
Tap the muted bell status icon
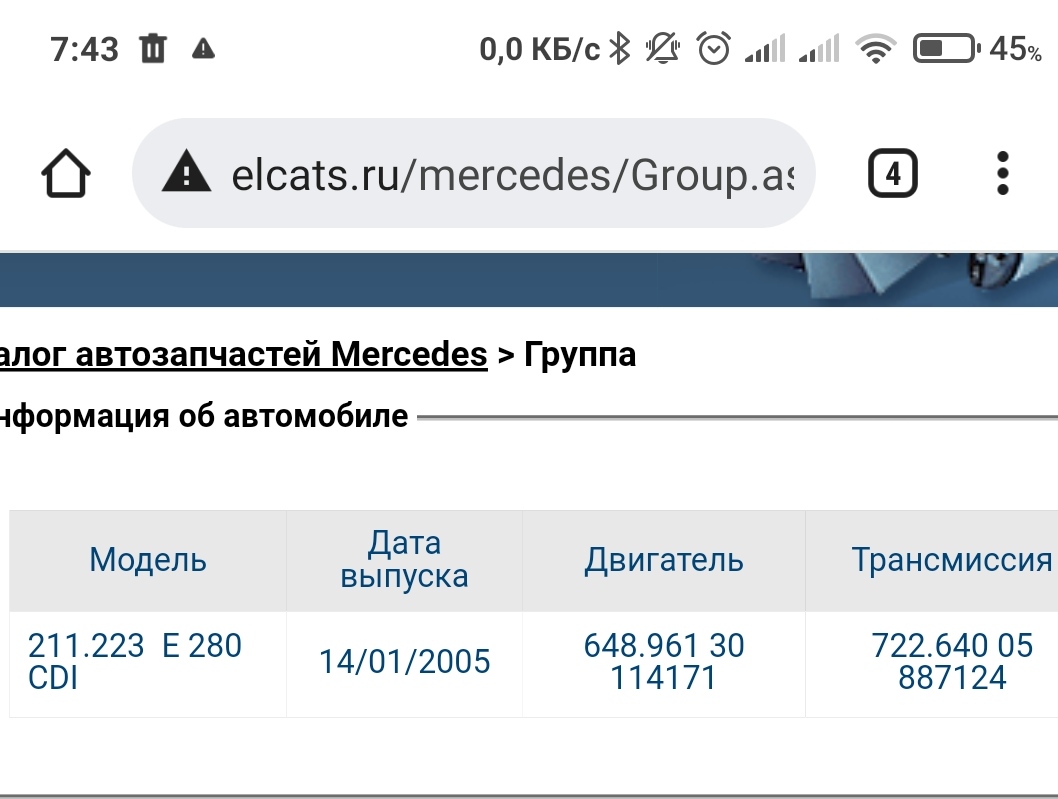tap(662, 48)
